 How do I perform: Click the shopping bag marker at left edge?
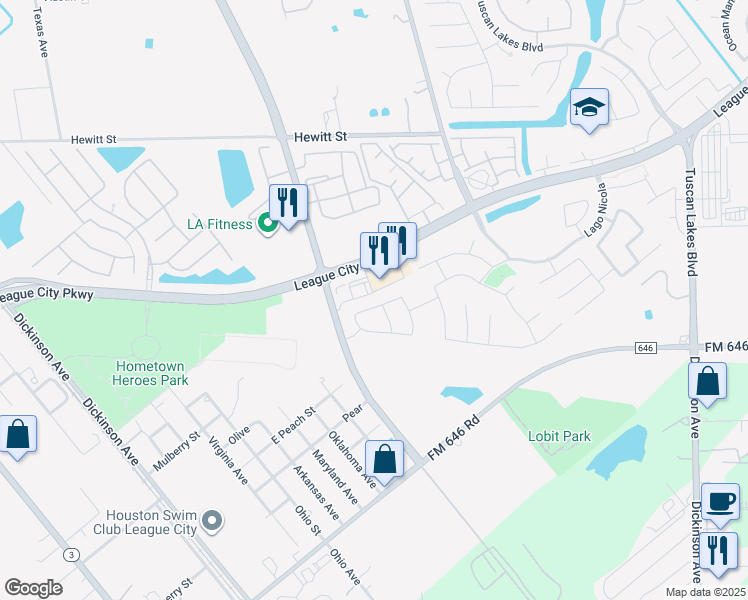[17, 435]
